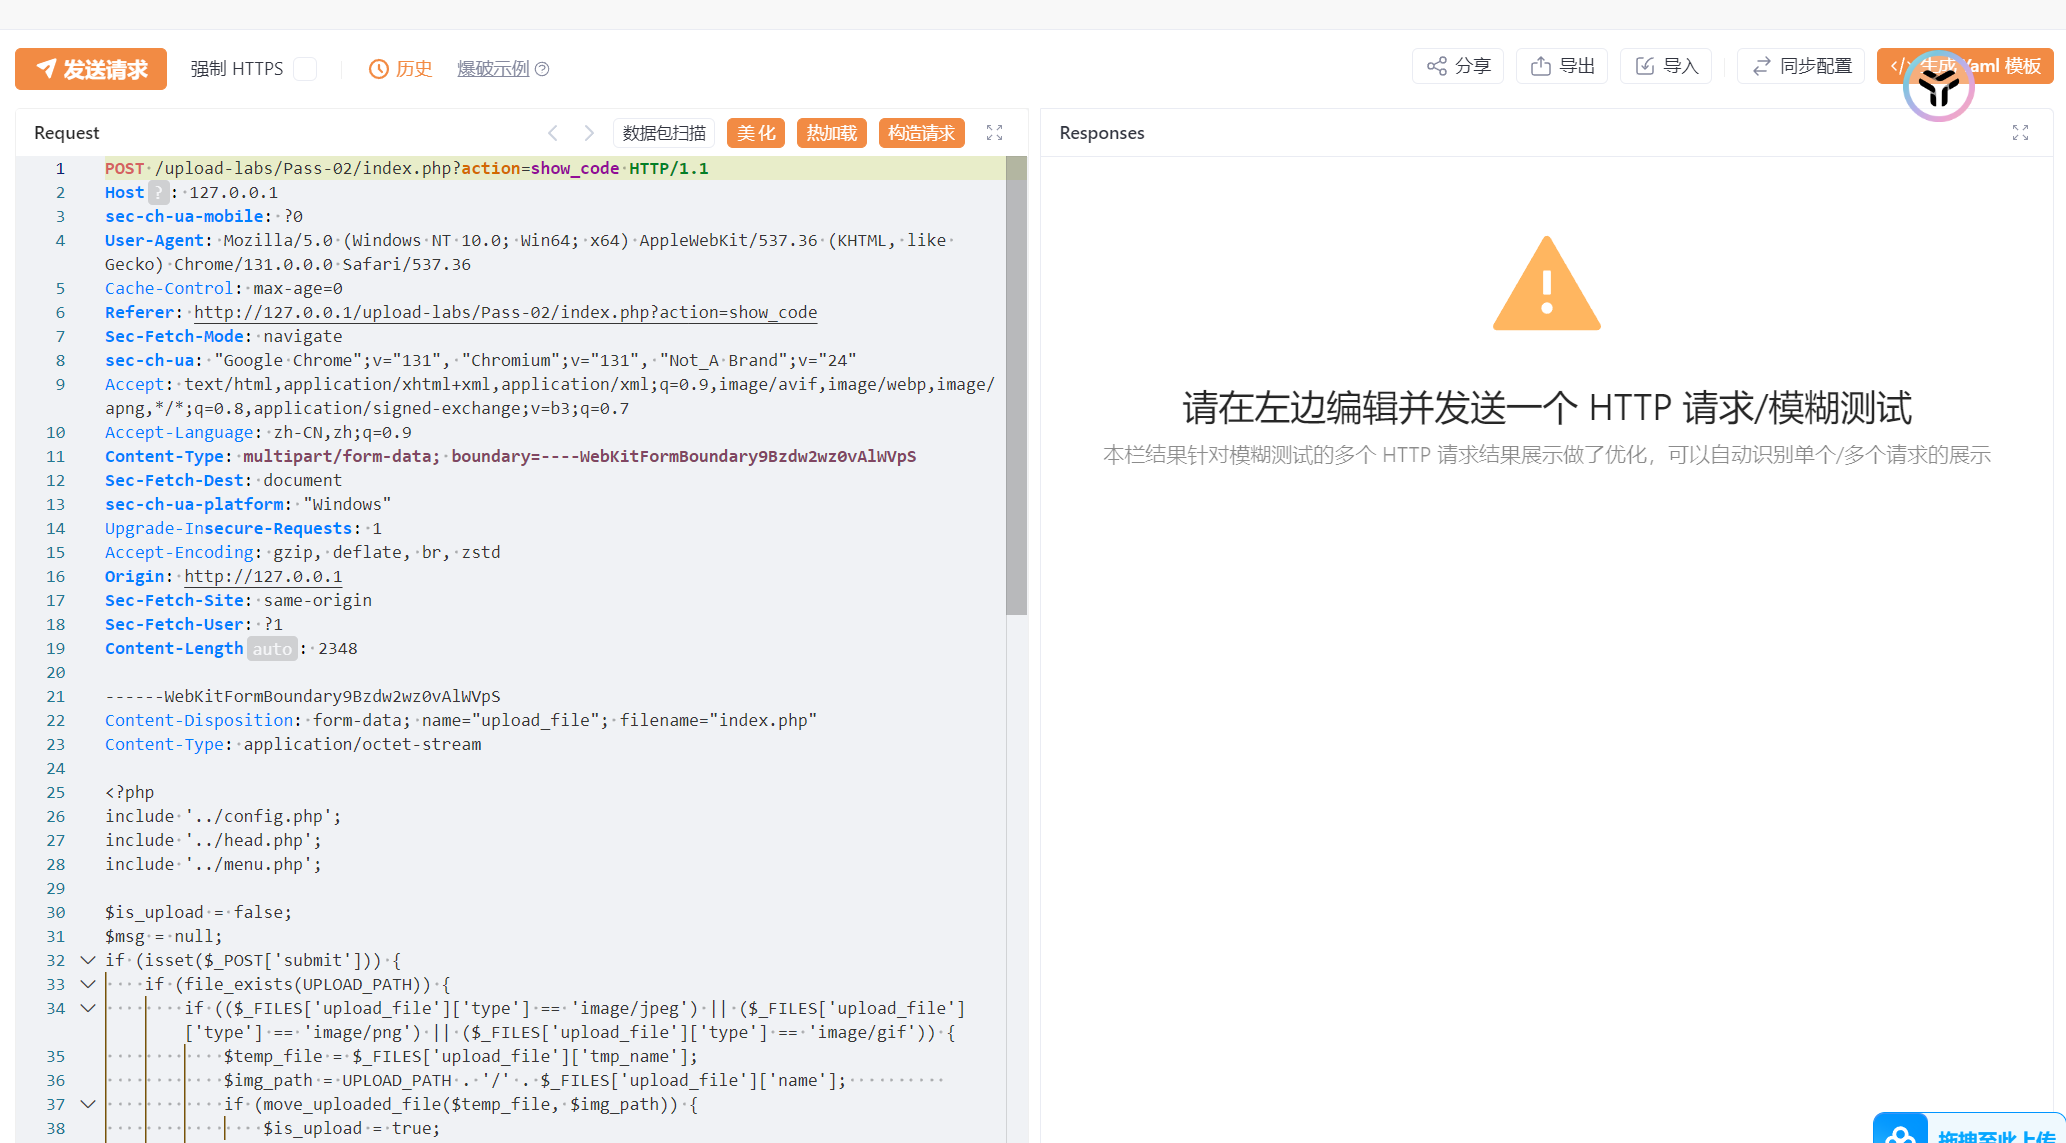Collapse the code fold at line 37
2066x1143 pixels.
(88, 1104)
